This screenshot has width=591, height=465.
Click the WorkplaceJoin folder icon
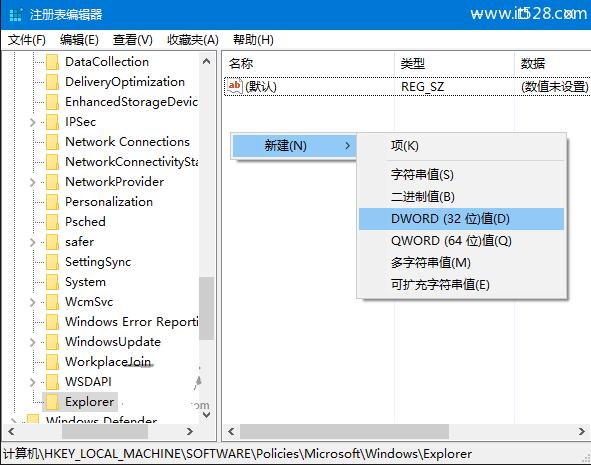pyautogui.click(x=52, y=361)
